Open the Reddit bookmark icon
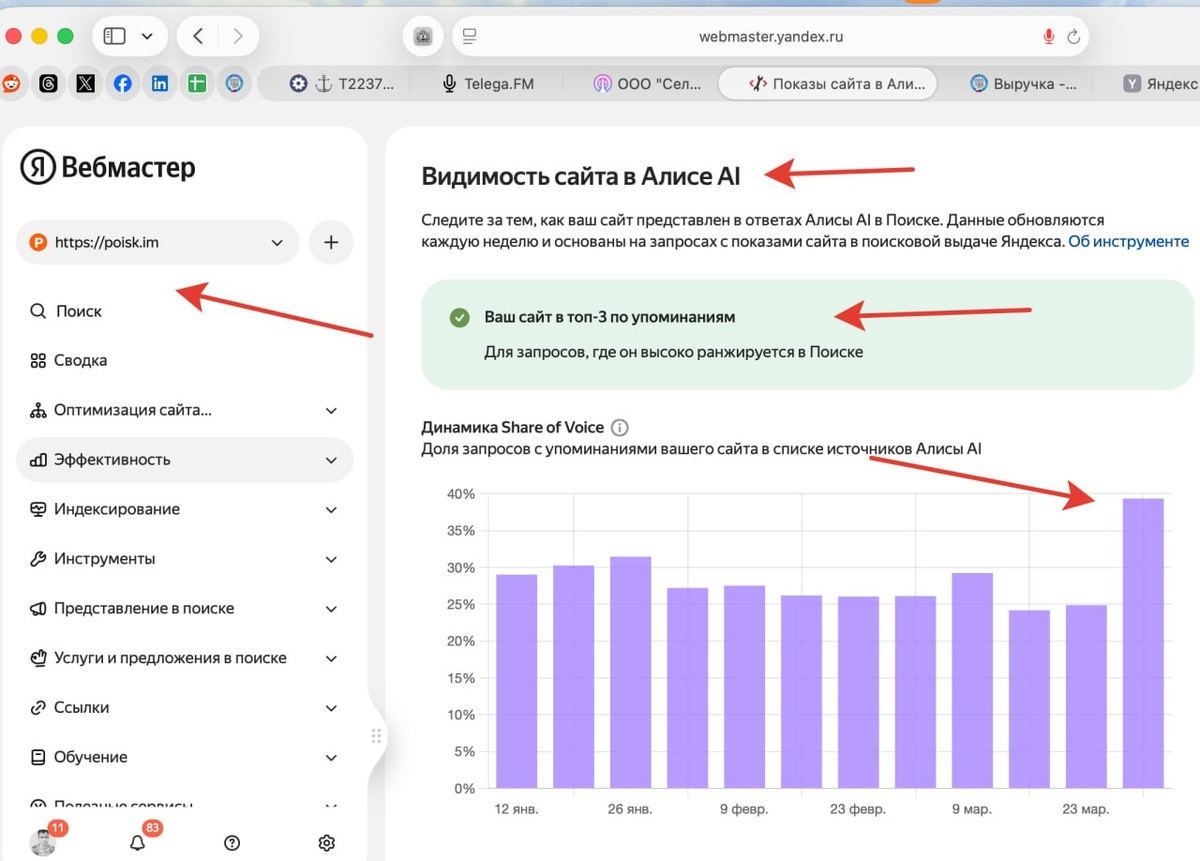This screenshot has width=1200, height=861. [x=11, y=84]
